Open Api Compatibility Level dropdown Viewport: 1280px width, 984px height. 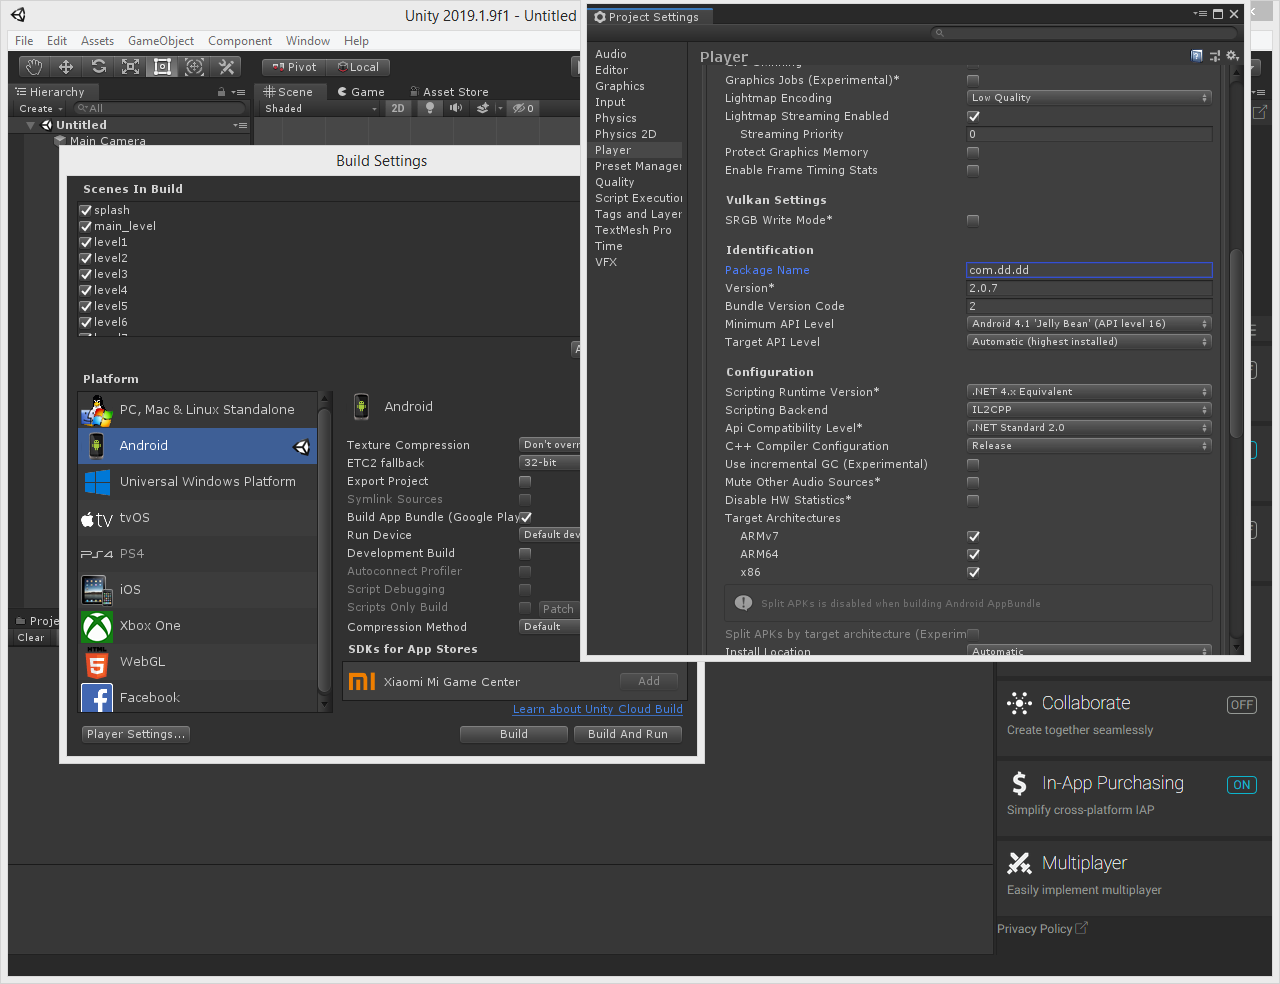[1089, 428]
